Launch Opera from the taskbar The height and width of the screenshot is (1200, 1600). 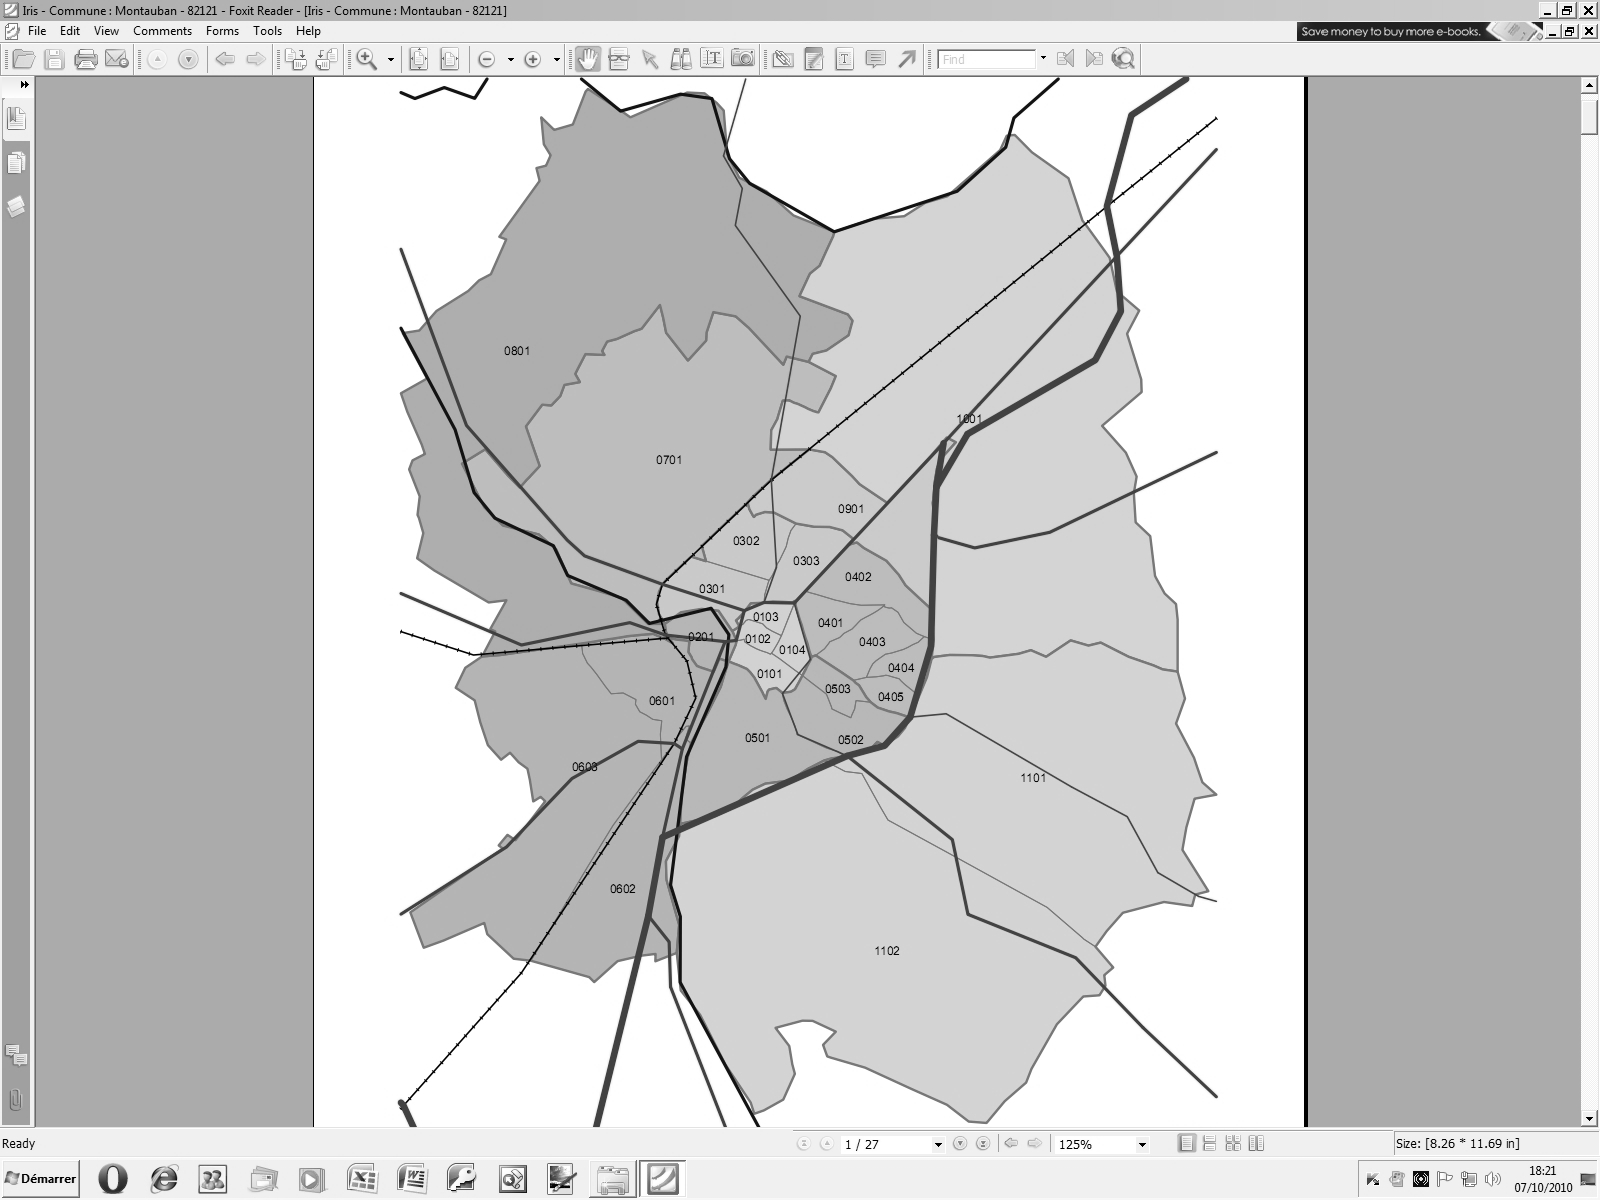(x=112, y=1179)
